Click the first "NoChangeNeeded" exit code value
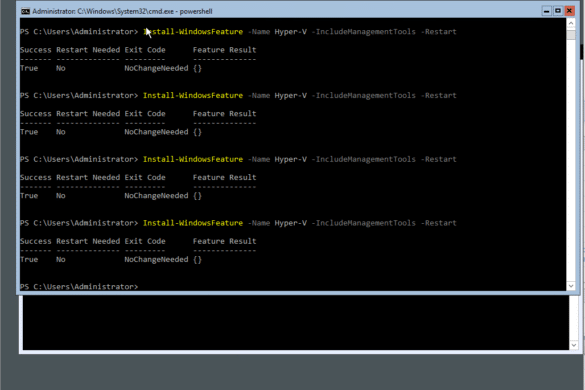The height and width of the screenshot is (390, 585). (156, 68)
